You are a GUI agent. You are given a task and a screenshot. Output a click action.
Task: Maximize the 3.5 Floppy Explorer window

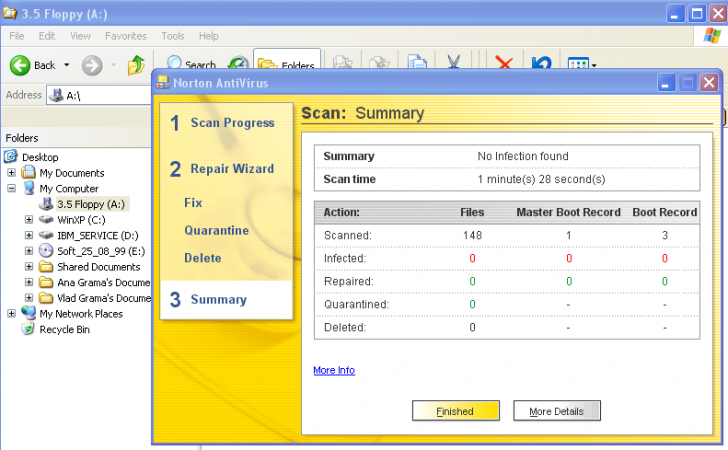[697, 13]
